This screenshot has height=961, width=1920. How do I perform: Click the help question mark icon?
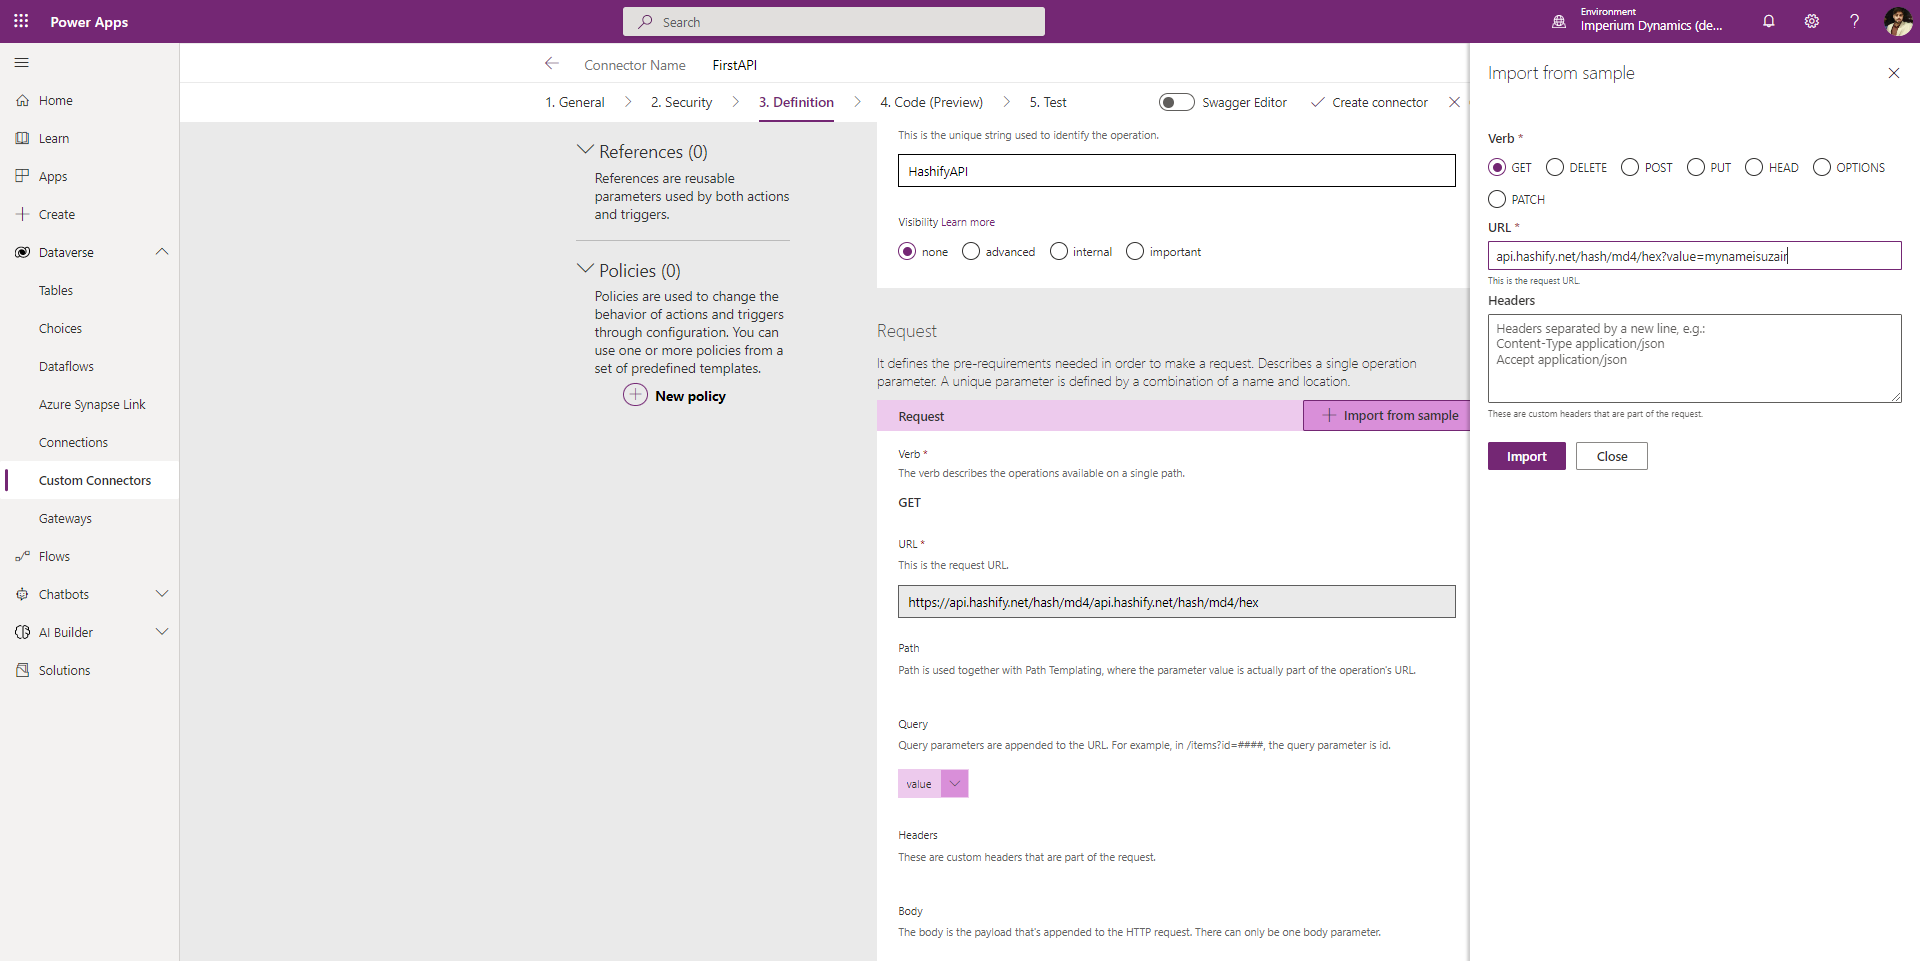pos(1854,21)
